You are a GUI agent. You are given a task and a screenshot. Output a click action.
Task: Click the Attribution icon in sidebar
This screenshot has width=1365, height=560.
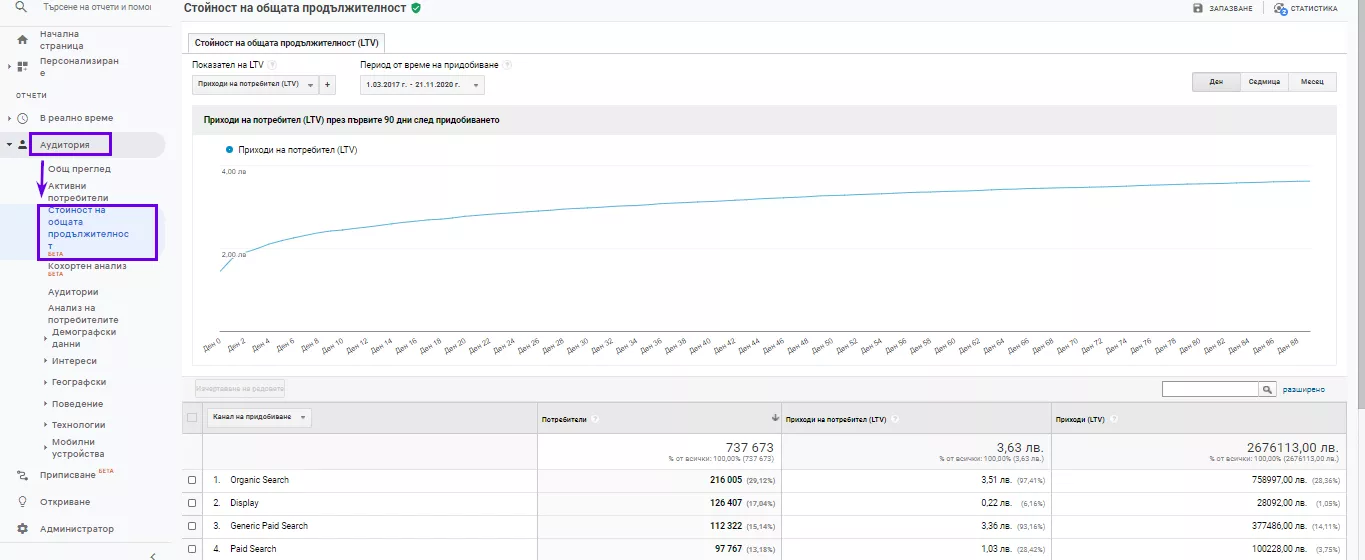[22, 475]
